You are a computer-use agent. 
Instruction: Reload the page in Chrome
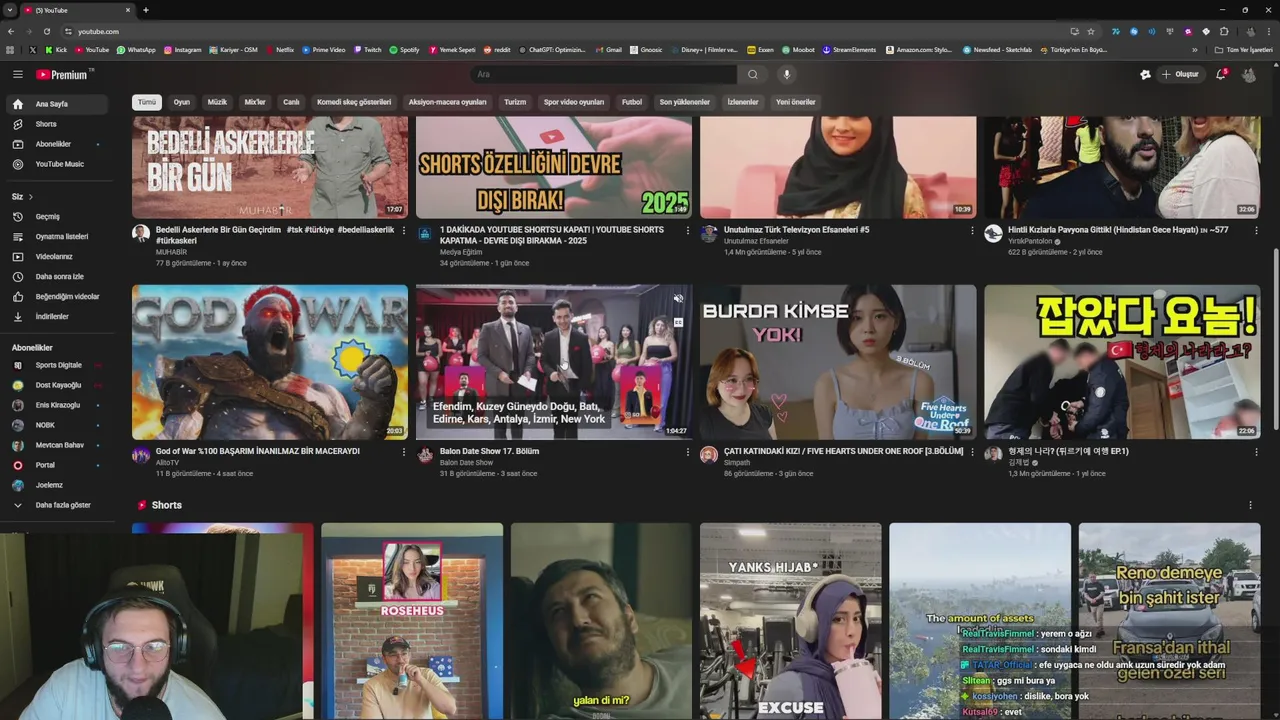[46, 31]
